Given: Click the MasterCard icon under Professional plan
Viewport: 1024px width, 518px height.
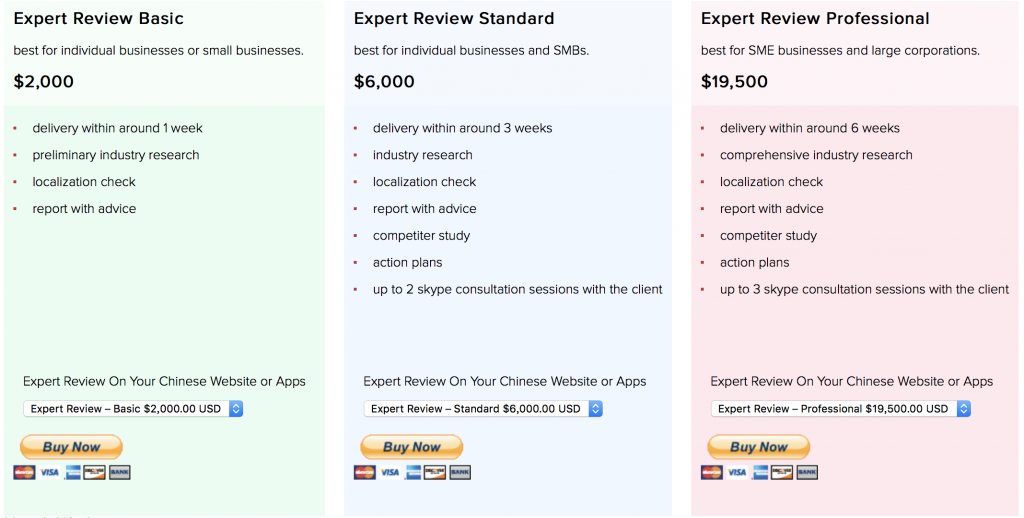Looking at the screenshot, I should (x=712, y=472).
